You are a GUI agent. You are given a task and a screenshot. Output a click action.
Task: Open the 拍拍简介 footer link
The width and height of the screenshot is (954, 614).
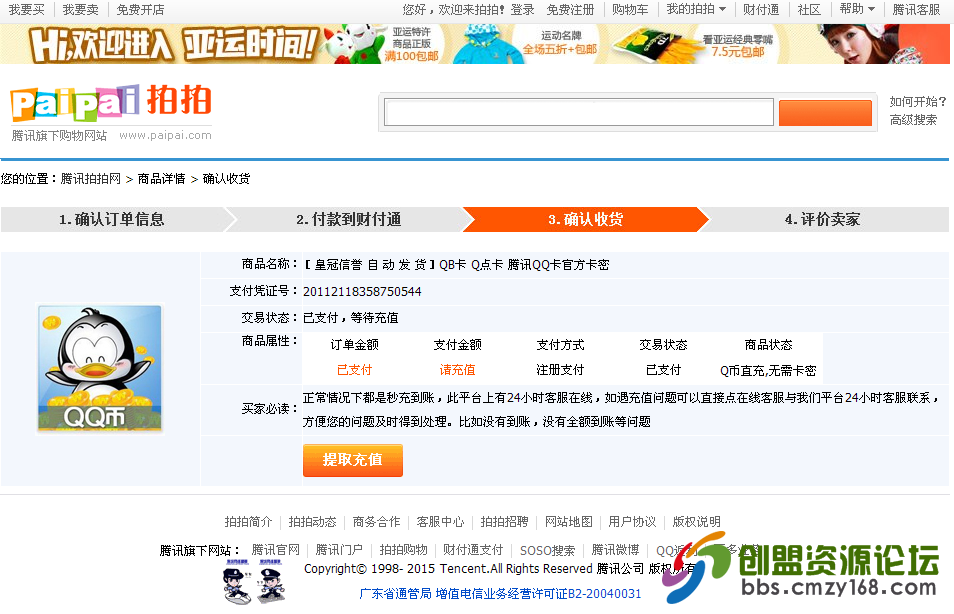click(x=248, y=522)
